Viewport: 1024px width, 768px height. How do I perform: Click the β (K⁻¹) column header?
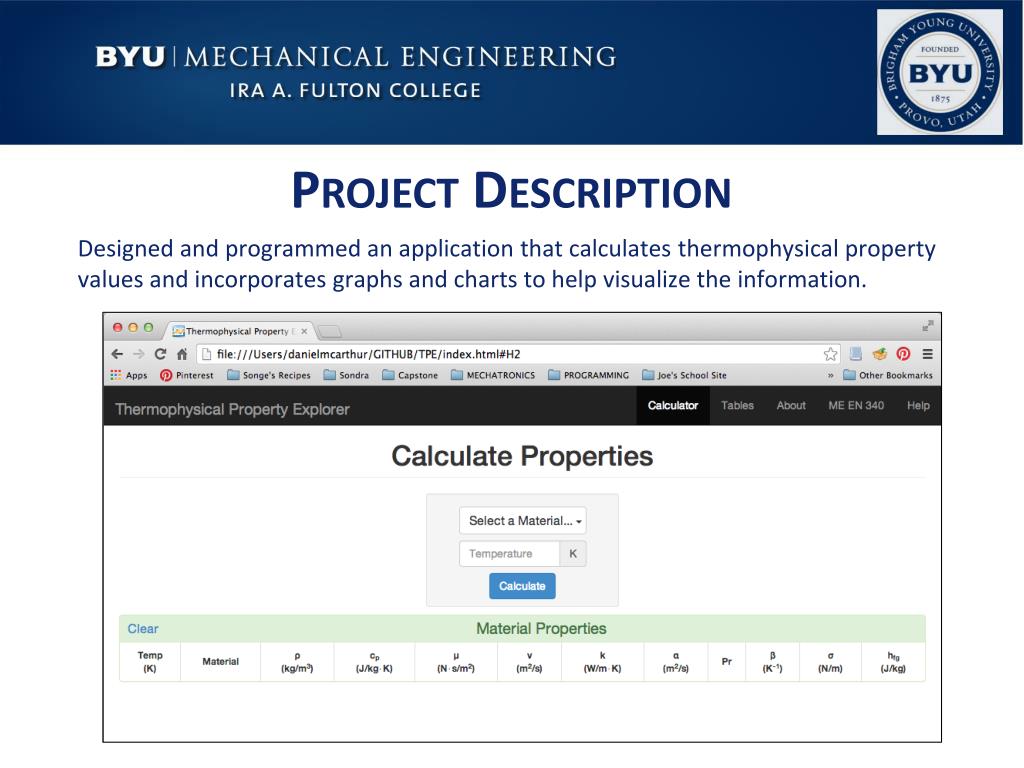click(773, 662)
